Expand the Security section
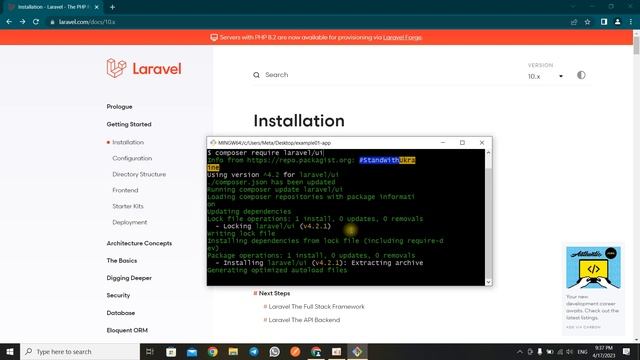The height and width of the screenshot is (360, 640). tap(118, 295)
